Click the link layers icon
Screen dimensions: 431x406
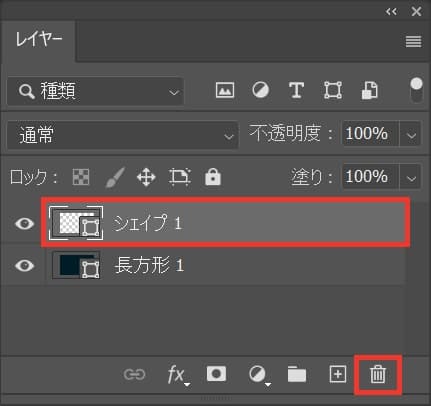(x=134, y=374)
